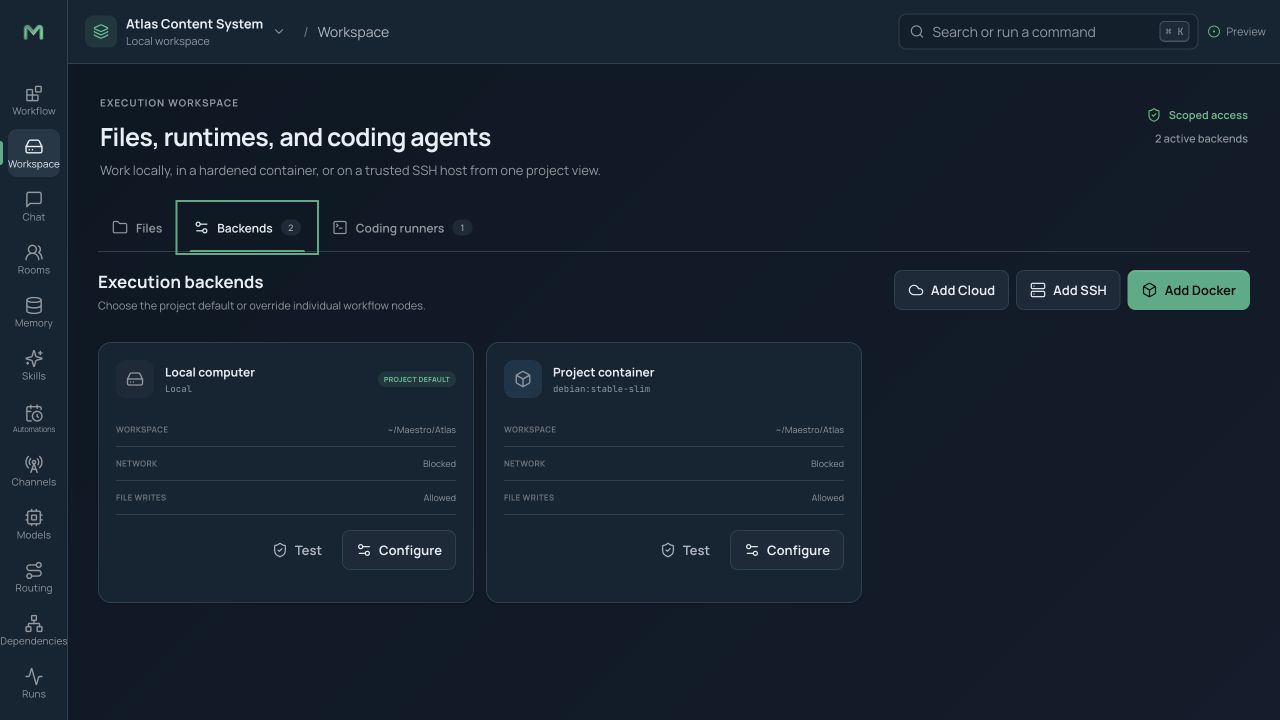Click the Workspace breadcrumb
The height and width of the screenshot is (720, 1280).
(353, 32)
